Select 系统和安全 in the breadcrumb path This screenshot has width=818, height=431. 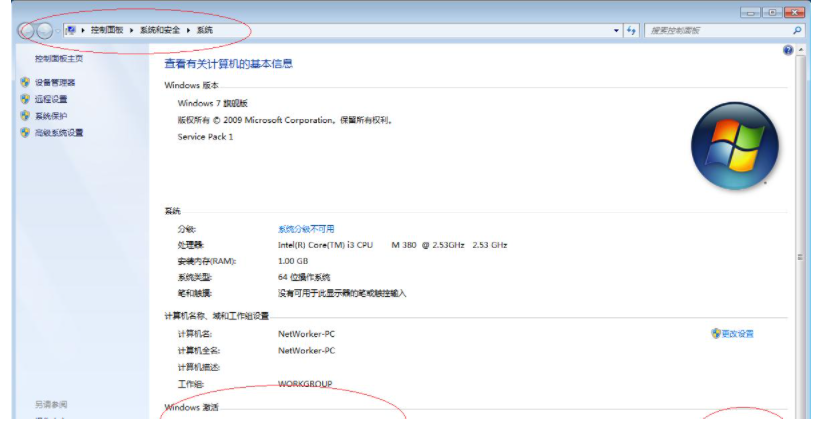point(160,31)
